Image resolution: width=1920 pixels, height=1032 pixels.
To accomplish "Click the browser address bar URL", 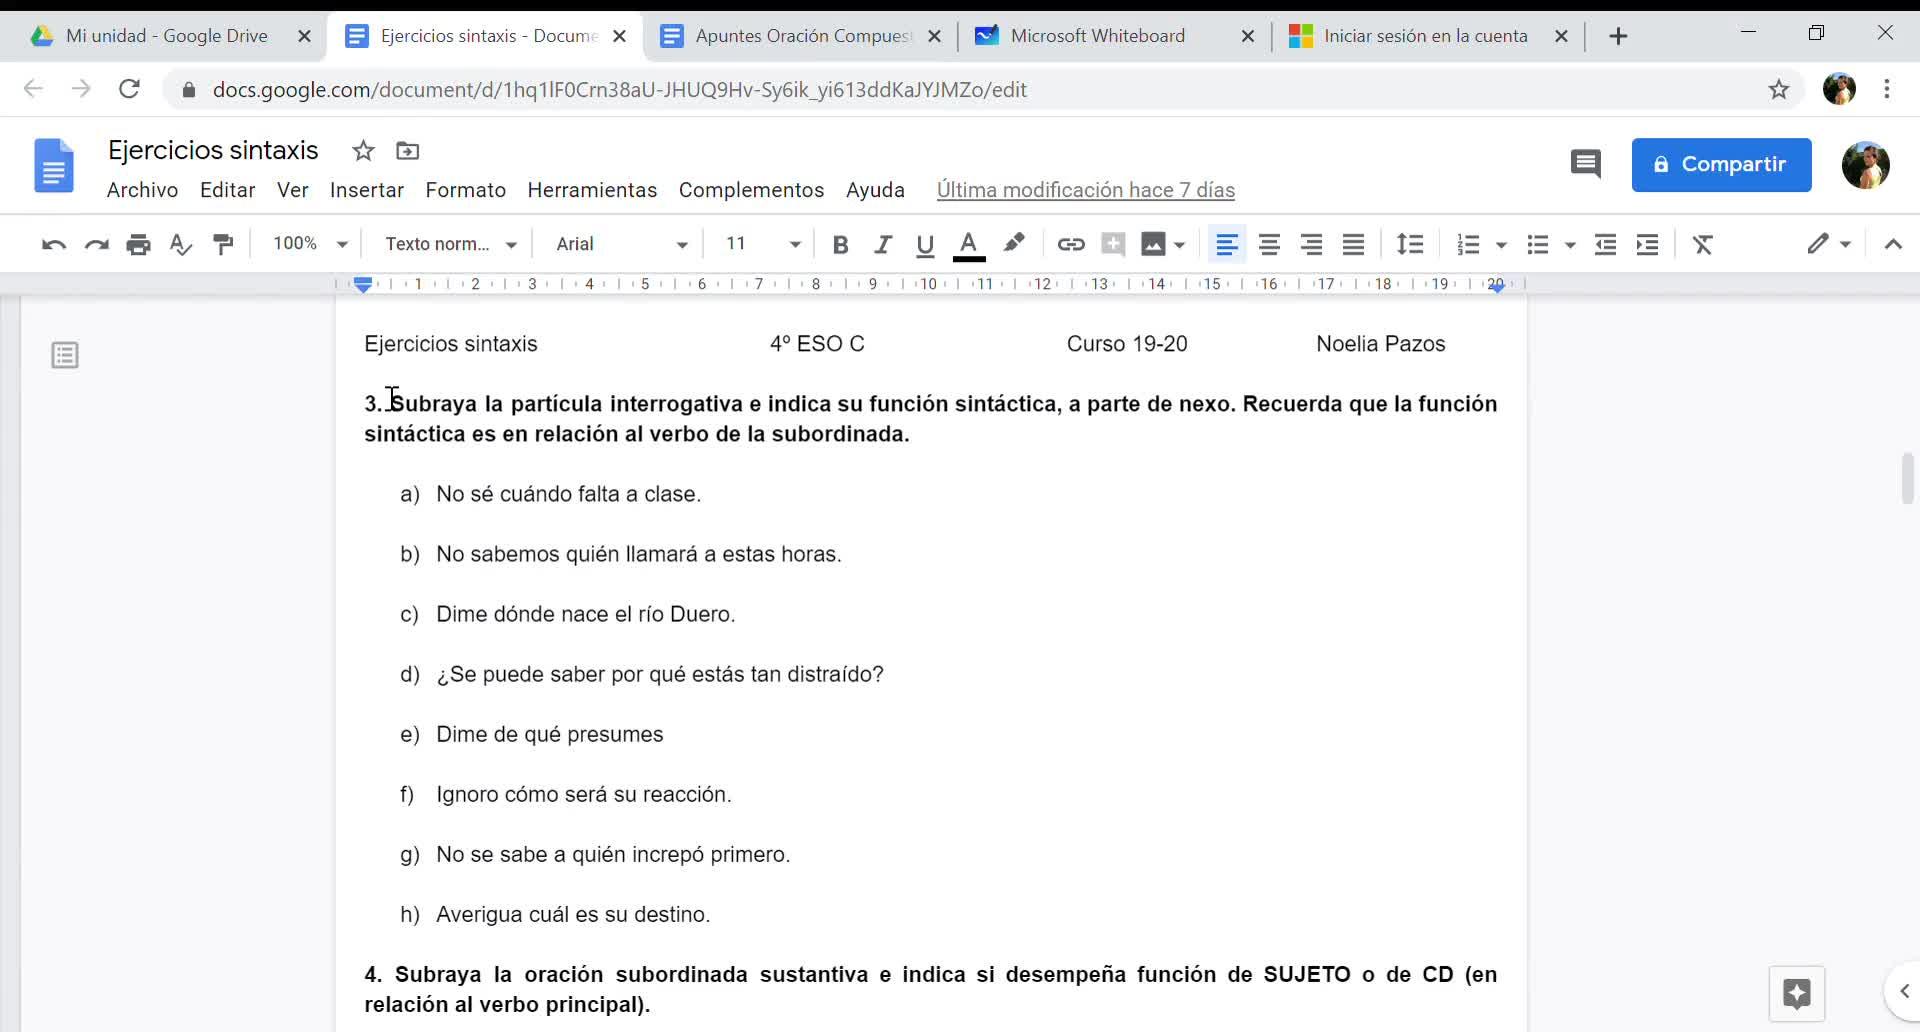I will tap(619, 90).
